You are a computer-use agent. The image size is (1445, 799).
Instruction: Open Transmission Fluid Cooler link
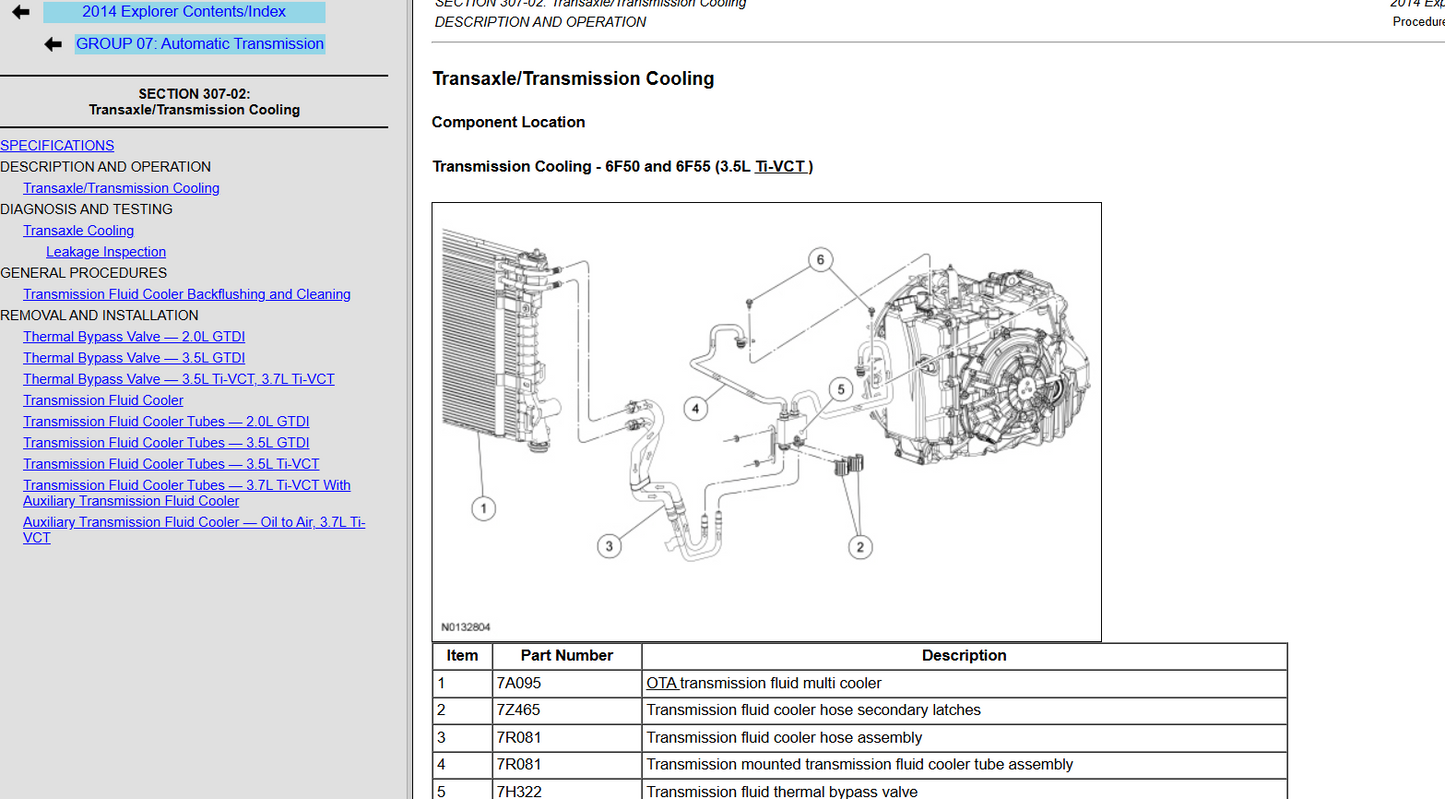tap(103, 400)
